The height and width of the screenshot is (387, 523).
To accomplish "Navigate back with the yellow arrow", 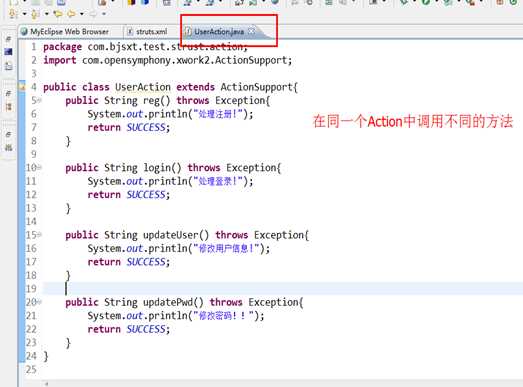I will (x=71, y=14).
